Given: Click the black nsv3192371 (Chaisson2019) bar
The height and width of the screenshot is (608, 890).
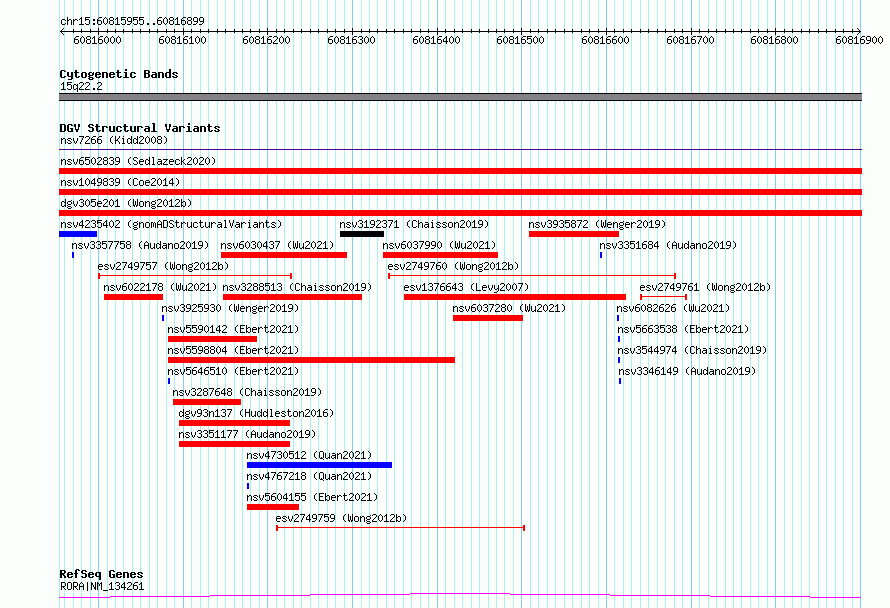Looking at the screenshot, I should tap(362, 234).
